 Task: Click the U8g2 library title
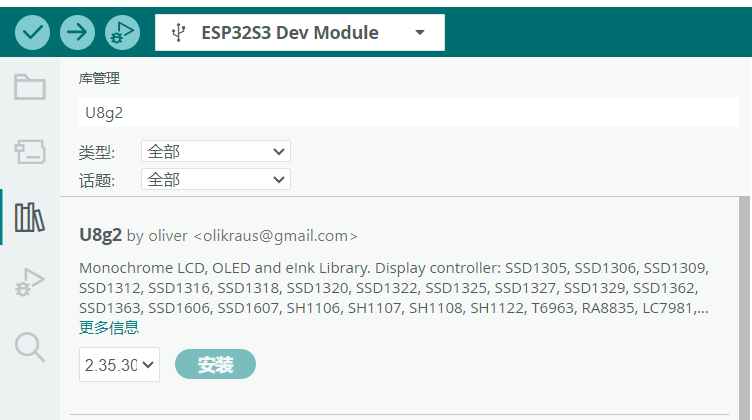(x=100, y=235)
